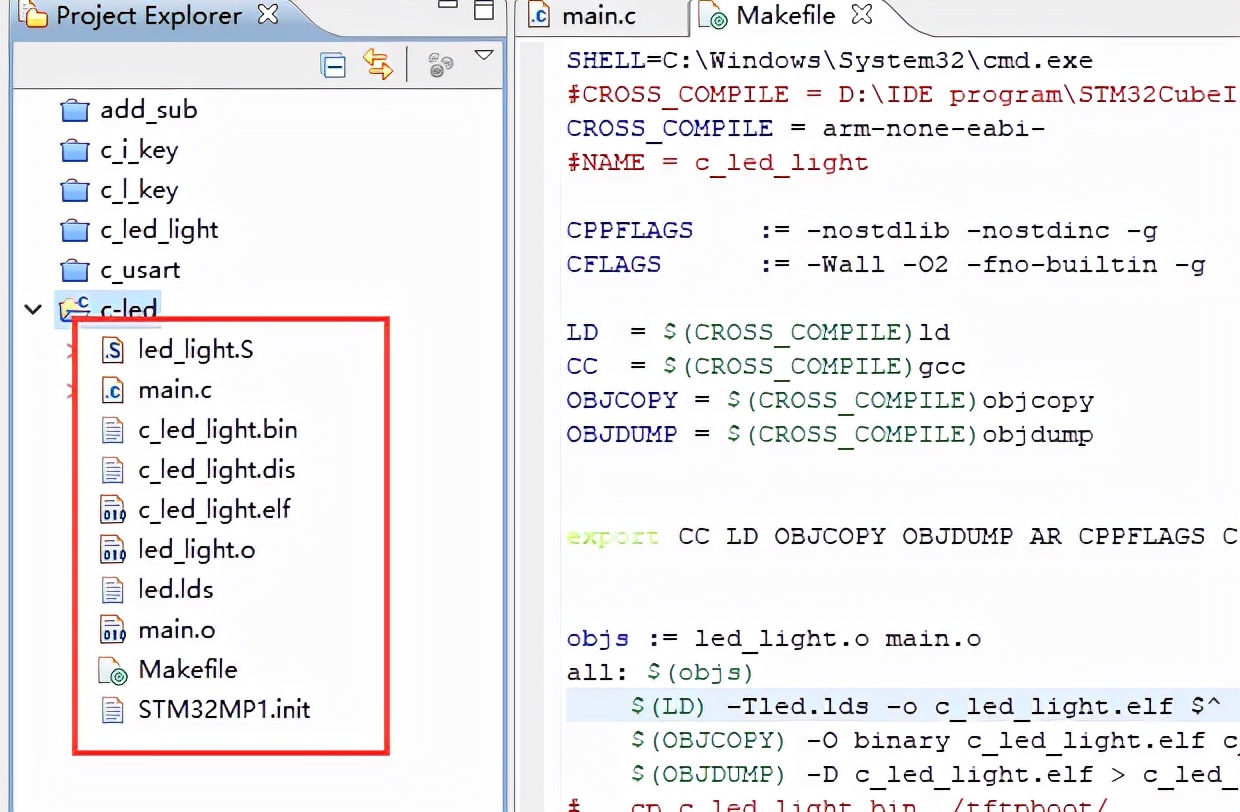Click the export keyword in Makefile

613,536
